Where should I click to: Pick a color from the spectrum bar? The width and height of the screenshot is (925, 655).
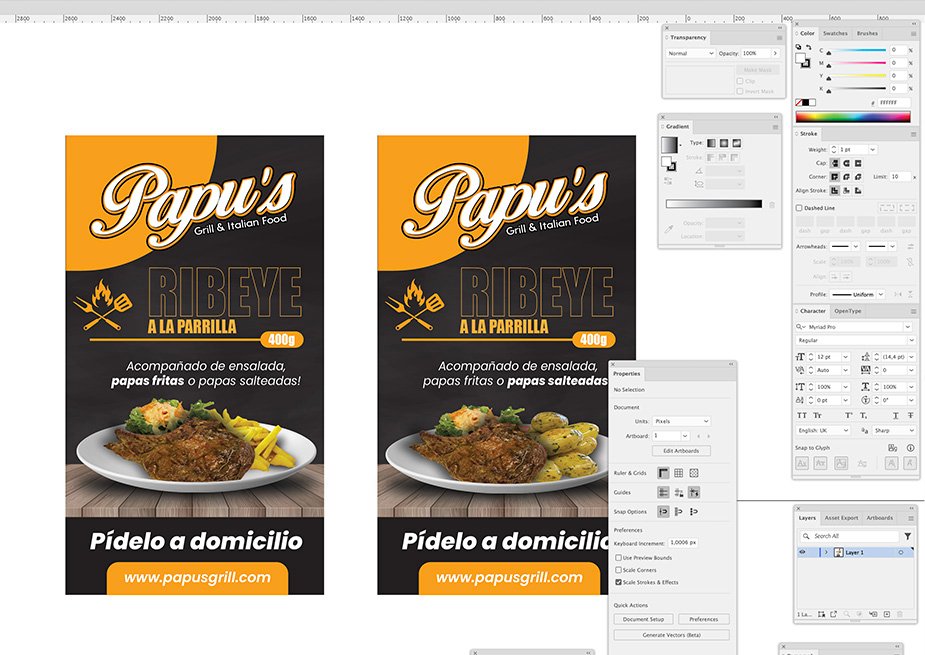tap(853, 116)
